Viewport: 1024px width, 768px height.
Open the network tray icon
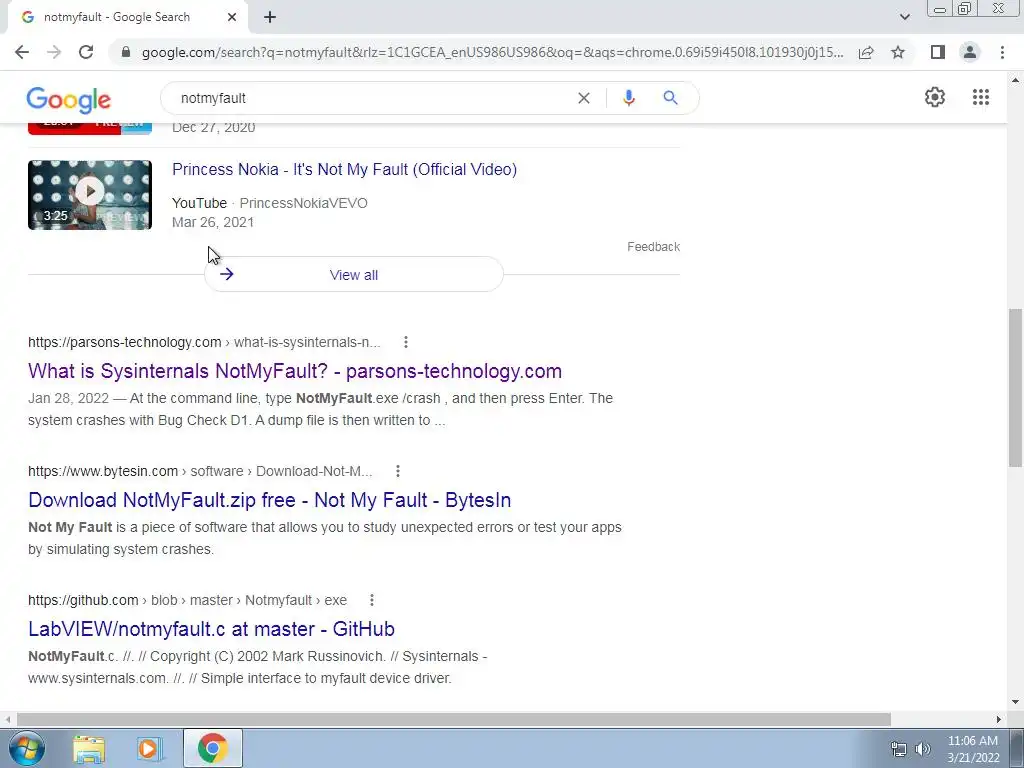coord(899,749)
